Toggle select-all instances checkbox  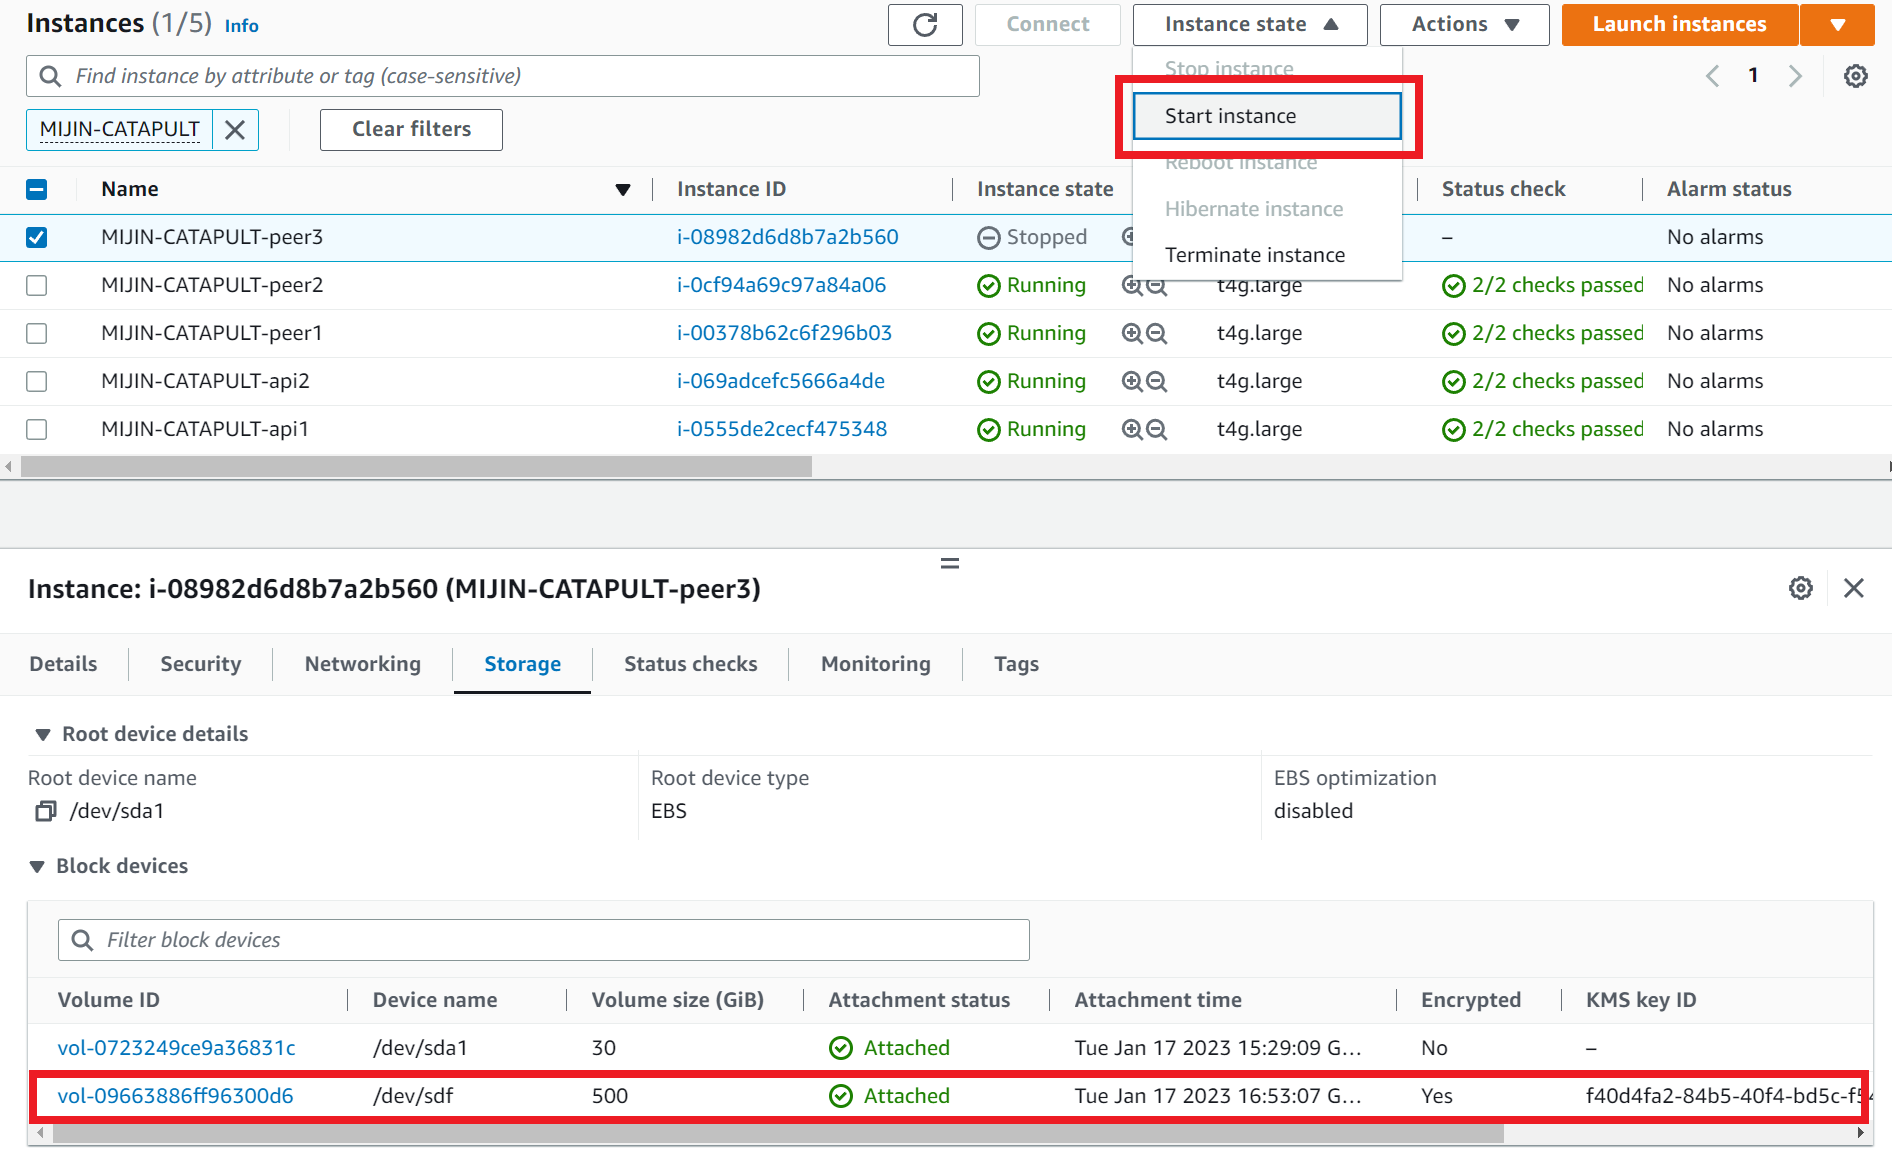[x=37, y=189]
